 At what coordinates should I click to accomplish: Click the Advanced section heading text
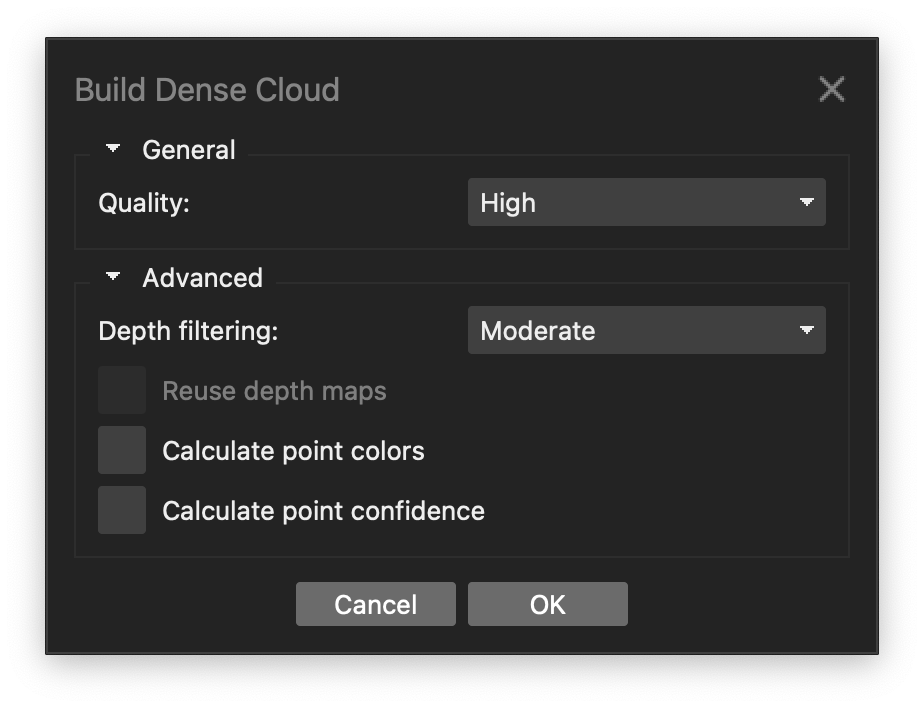[x=202, y=278]
